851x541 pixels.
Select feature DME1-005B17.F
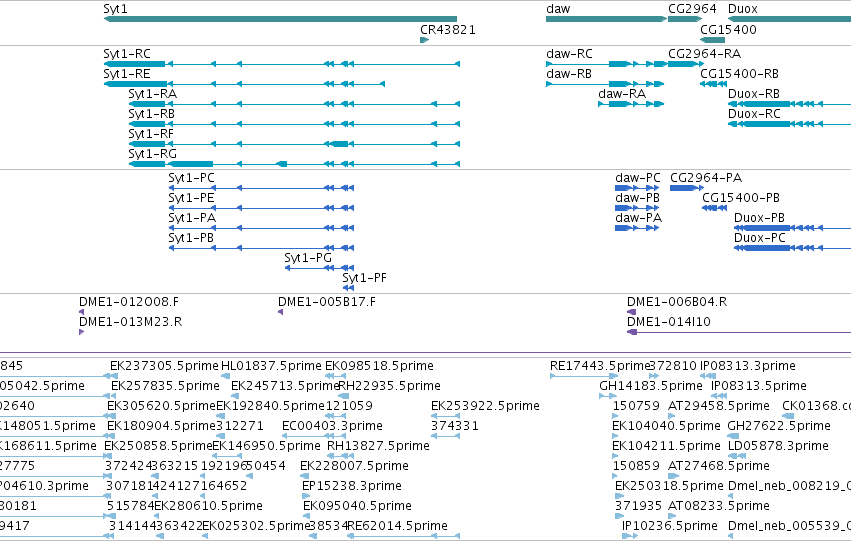[281, 312]
